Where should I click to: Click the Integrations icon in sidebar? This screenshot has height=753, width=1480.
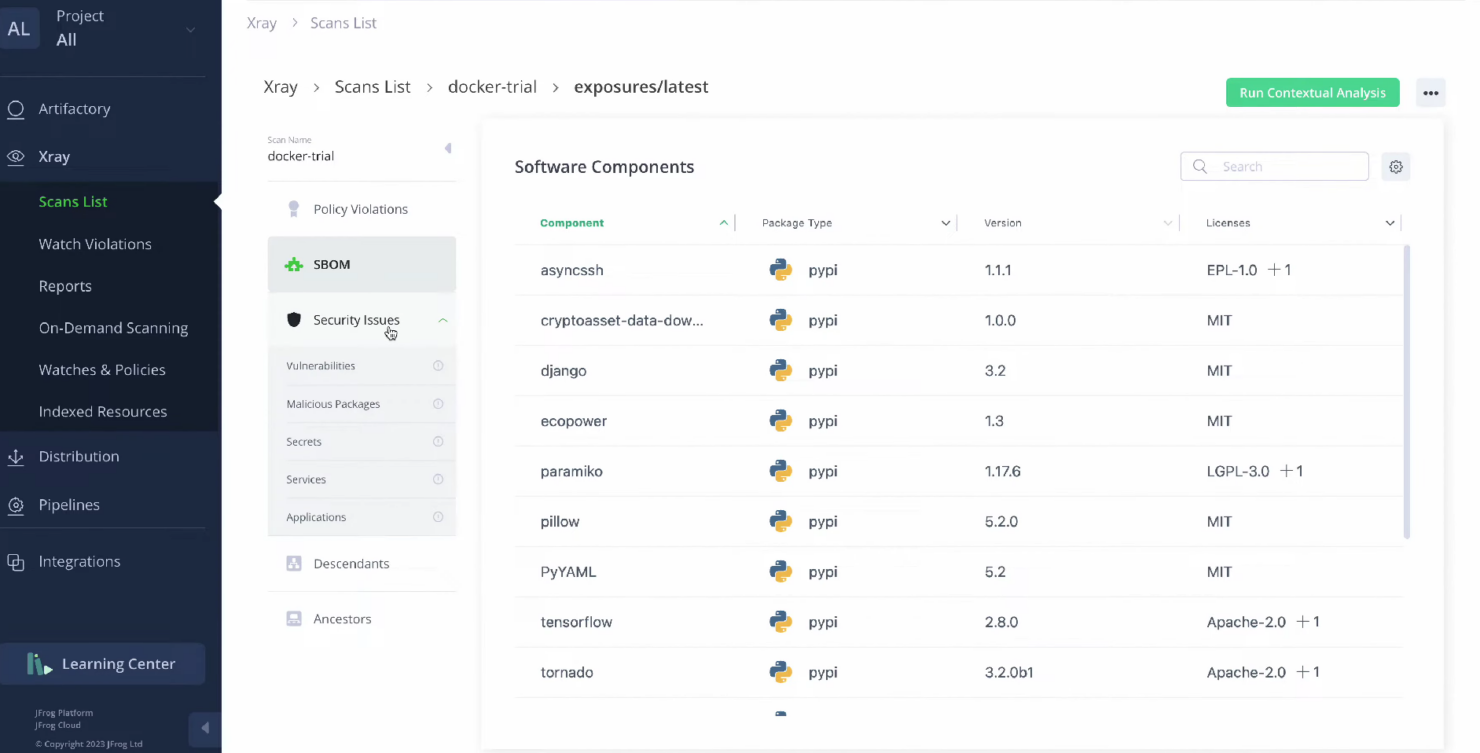point(15,562)
